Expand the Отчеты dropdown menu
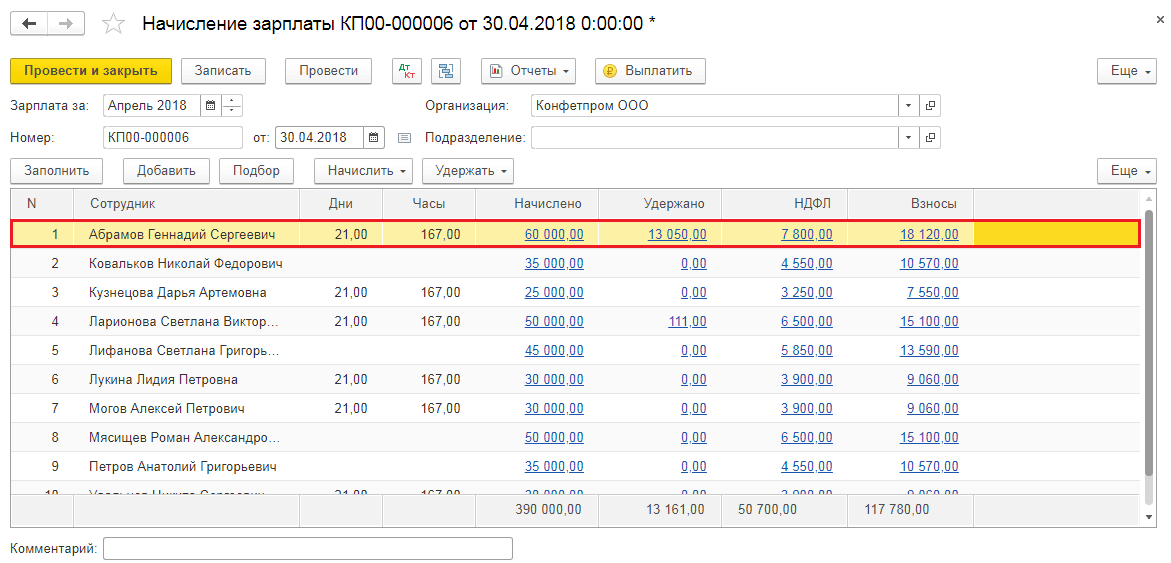Image resolution: width=1171 pixels, height=563 pixels. coord(528,71)
